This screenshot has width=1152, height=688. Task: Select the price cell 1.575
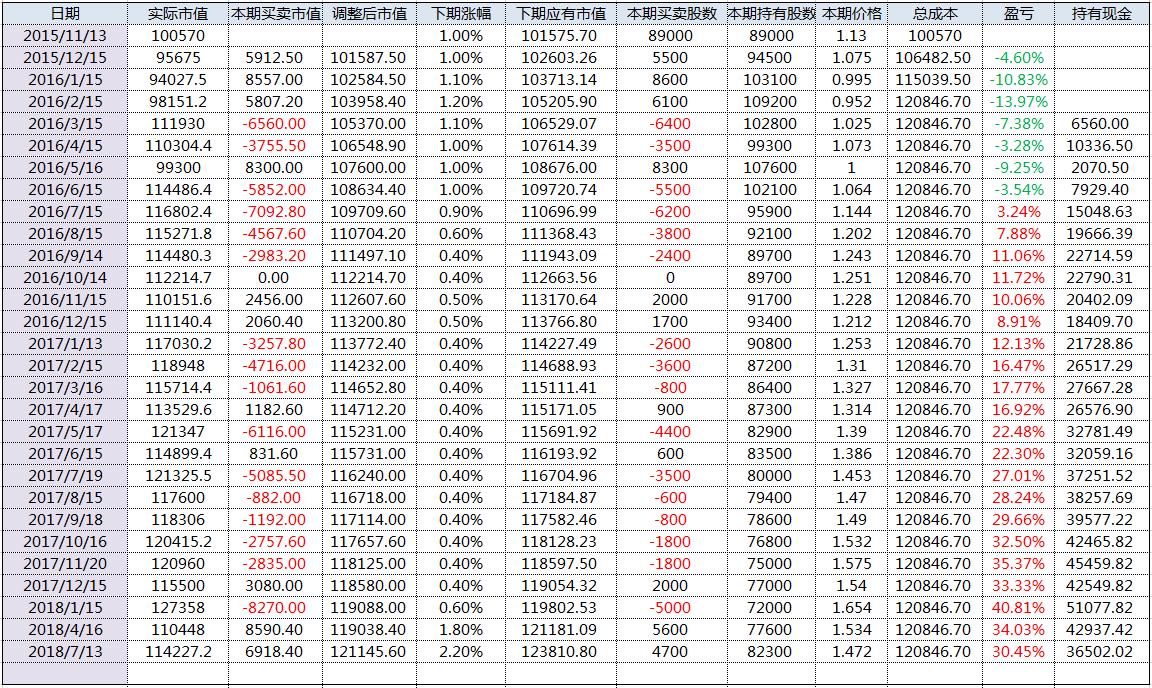pyautogui.click(x=852, y=564)
